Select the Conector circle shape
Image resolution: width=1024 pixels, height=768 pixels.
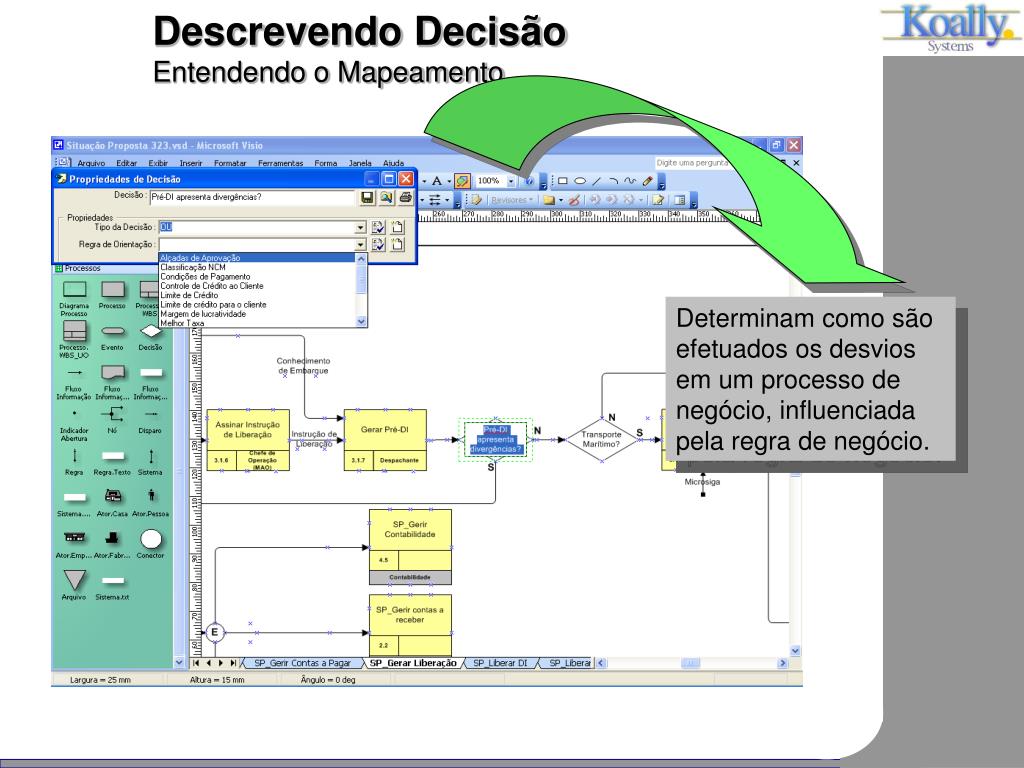[150, 539]
